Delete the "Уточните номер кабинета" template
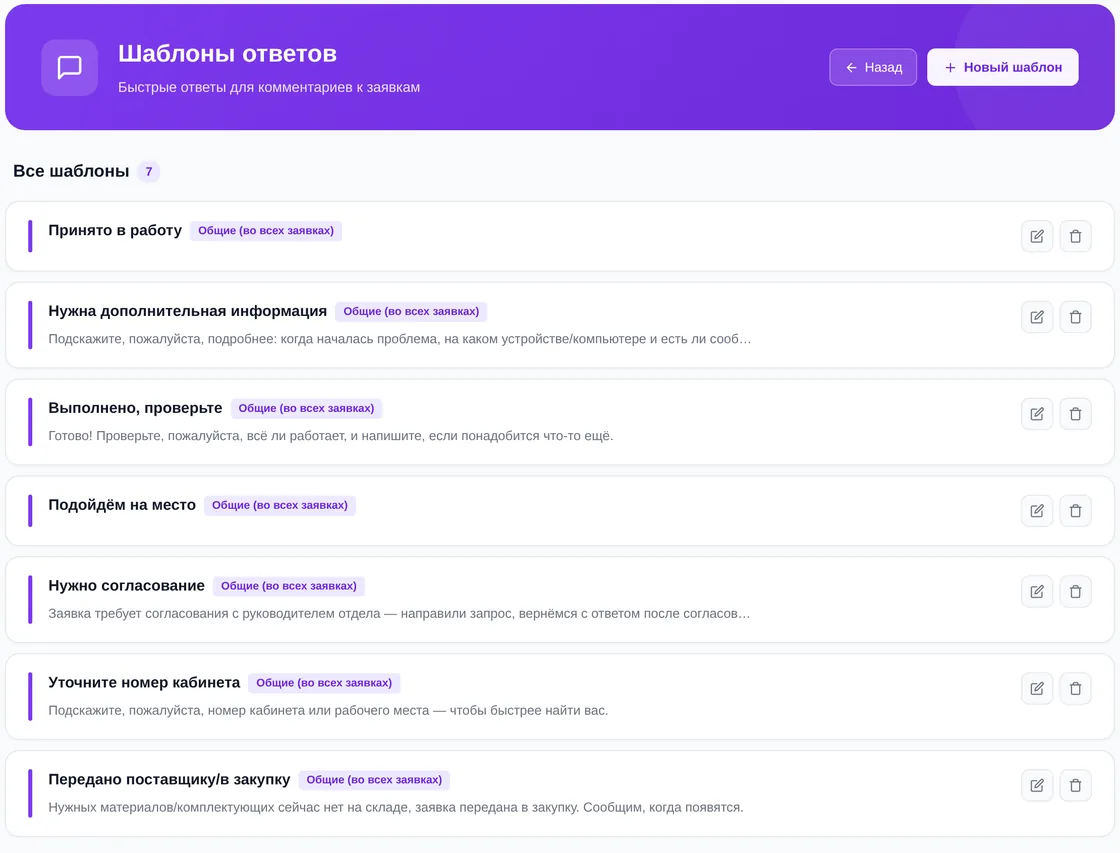Viewport: 1120px width, 853px height. tap(1075, 689)
